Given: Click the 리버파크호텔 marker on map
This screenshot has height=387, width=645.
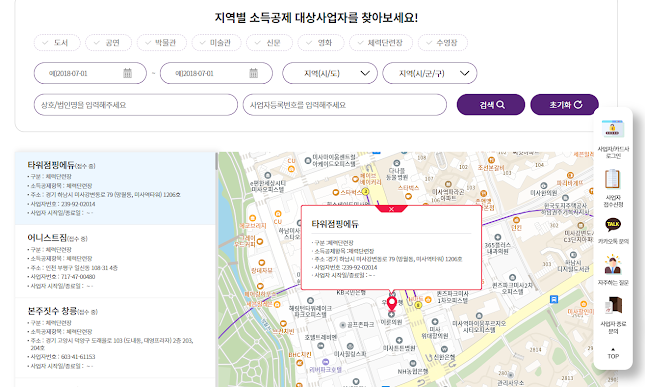Looking at the screenshot, I should (x=326, y=362).
